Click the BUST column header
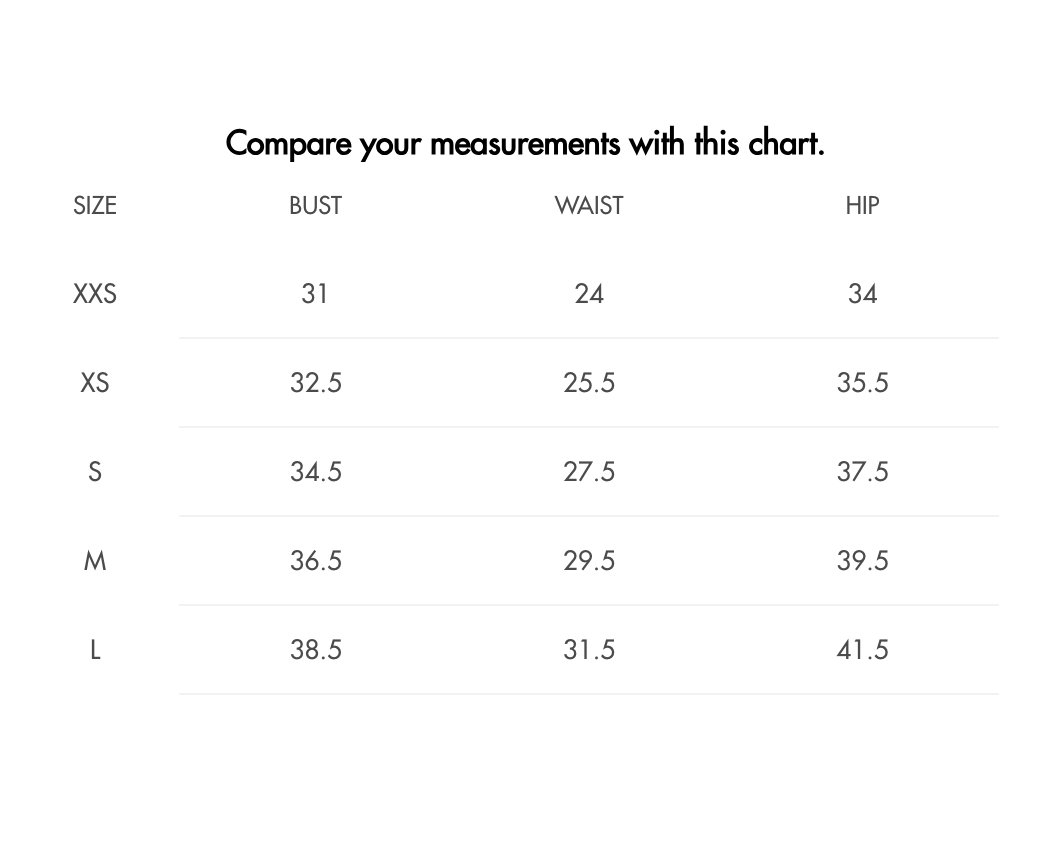The width and height of the screenshot is (1060, 856). (315, 206)
